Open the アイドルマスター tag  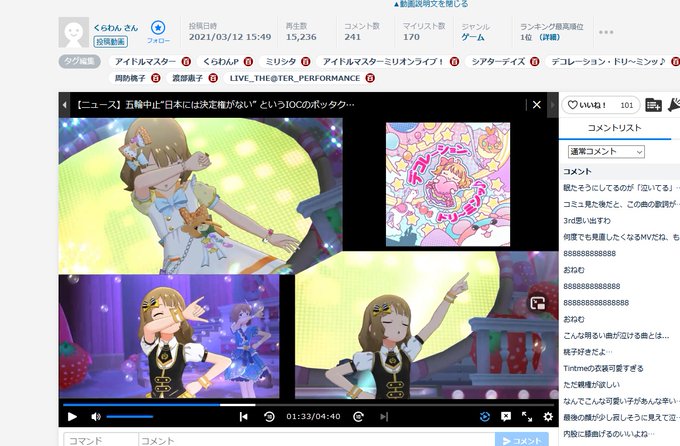point(145,62)
